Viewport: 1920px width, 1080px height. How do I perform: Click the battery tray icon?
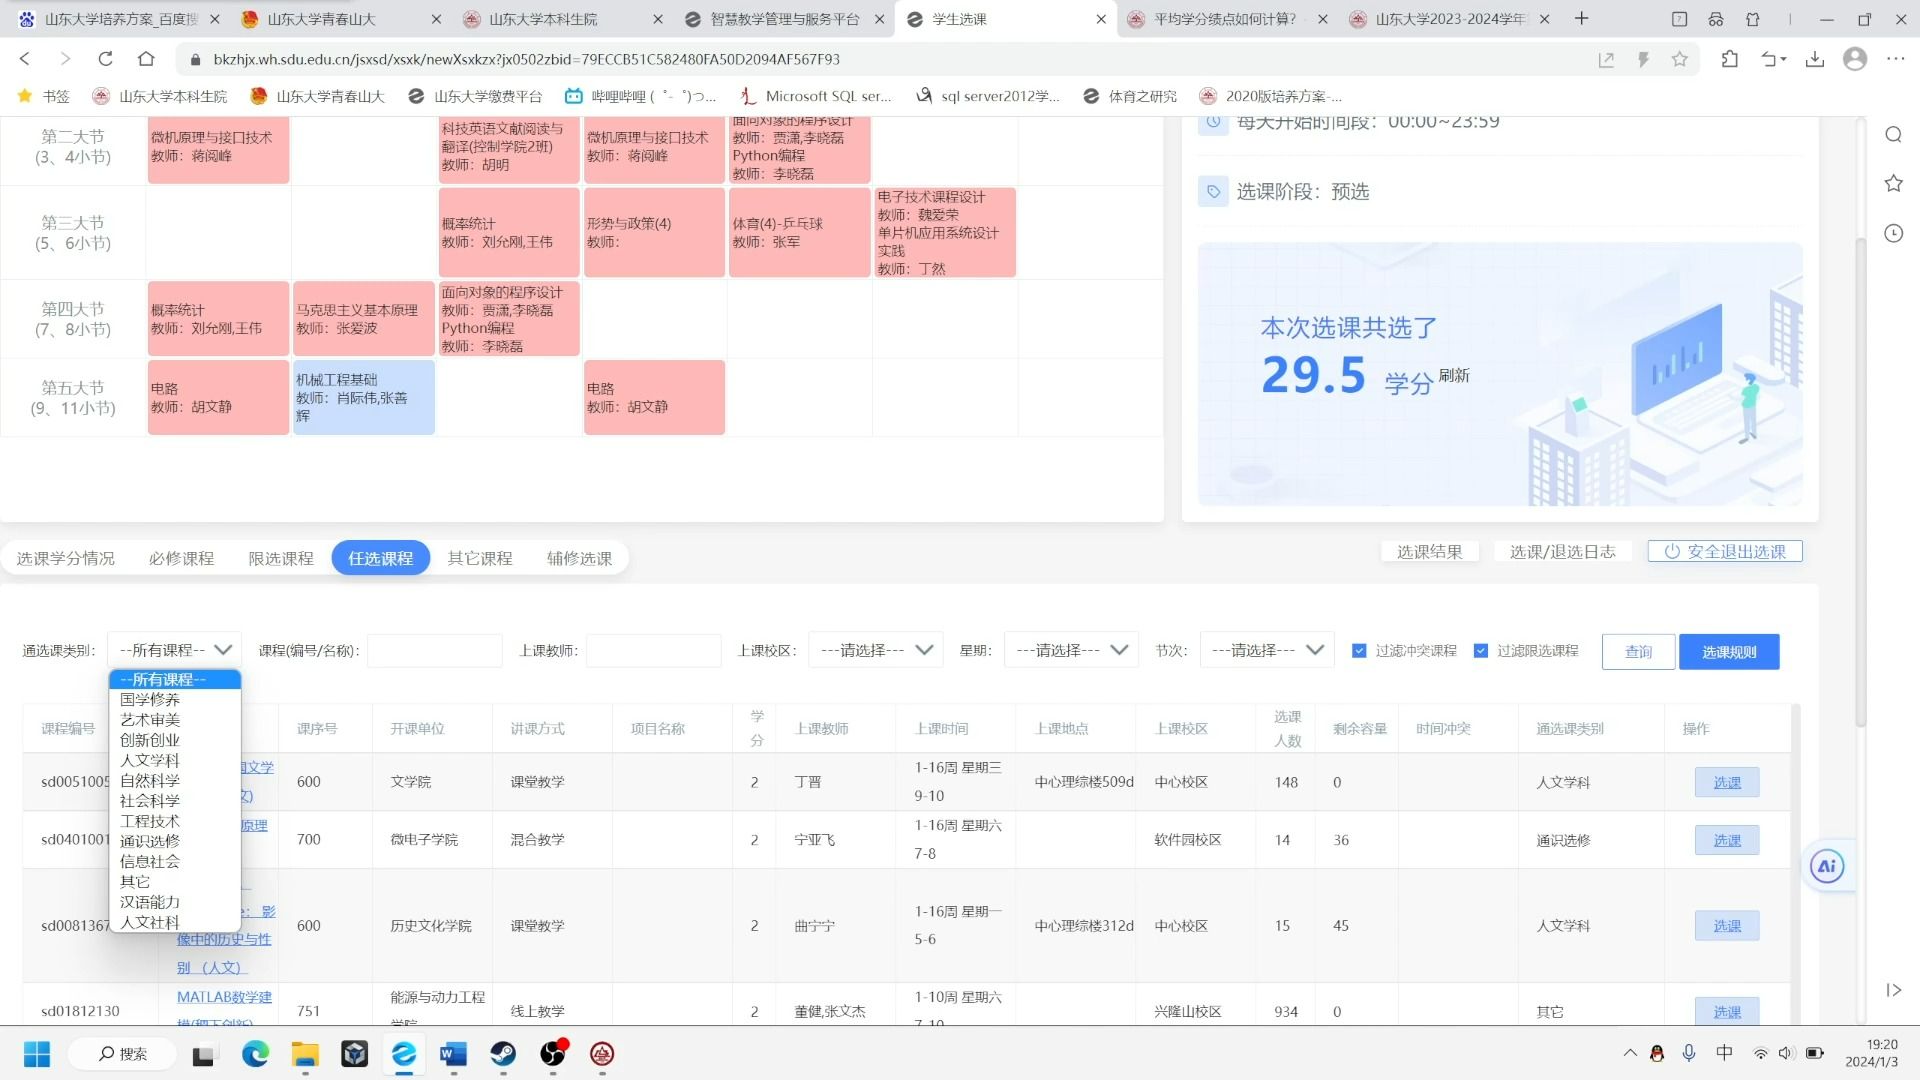[x=1816, y=1053]
